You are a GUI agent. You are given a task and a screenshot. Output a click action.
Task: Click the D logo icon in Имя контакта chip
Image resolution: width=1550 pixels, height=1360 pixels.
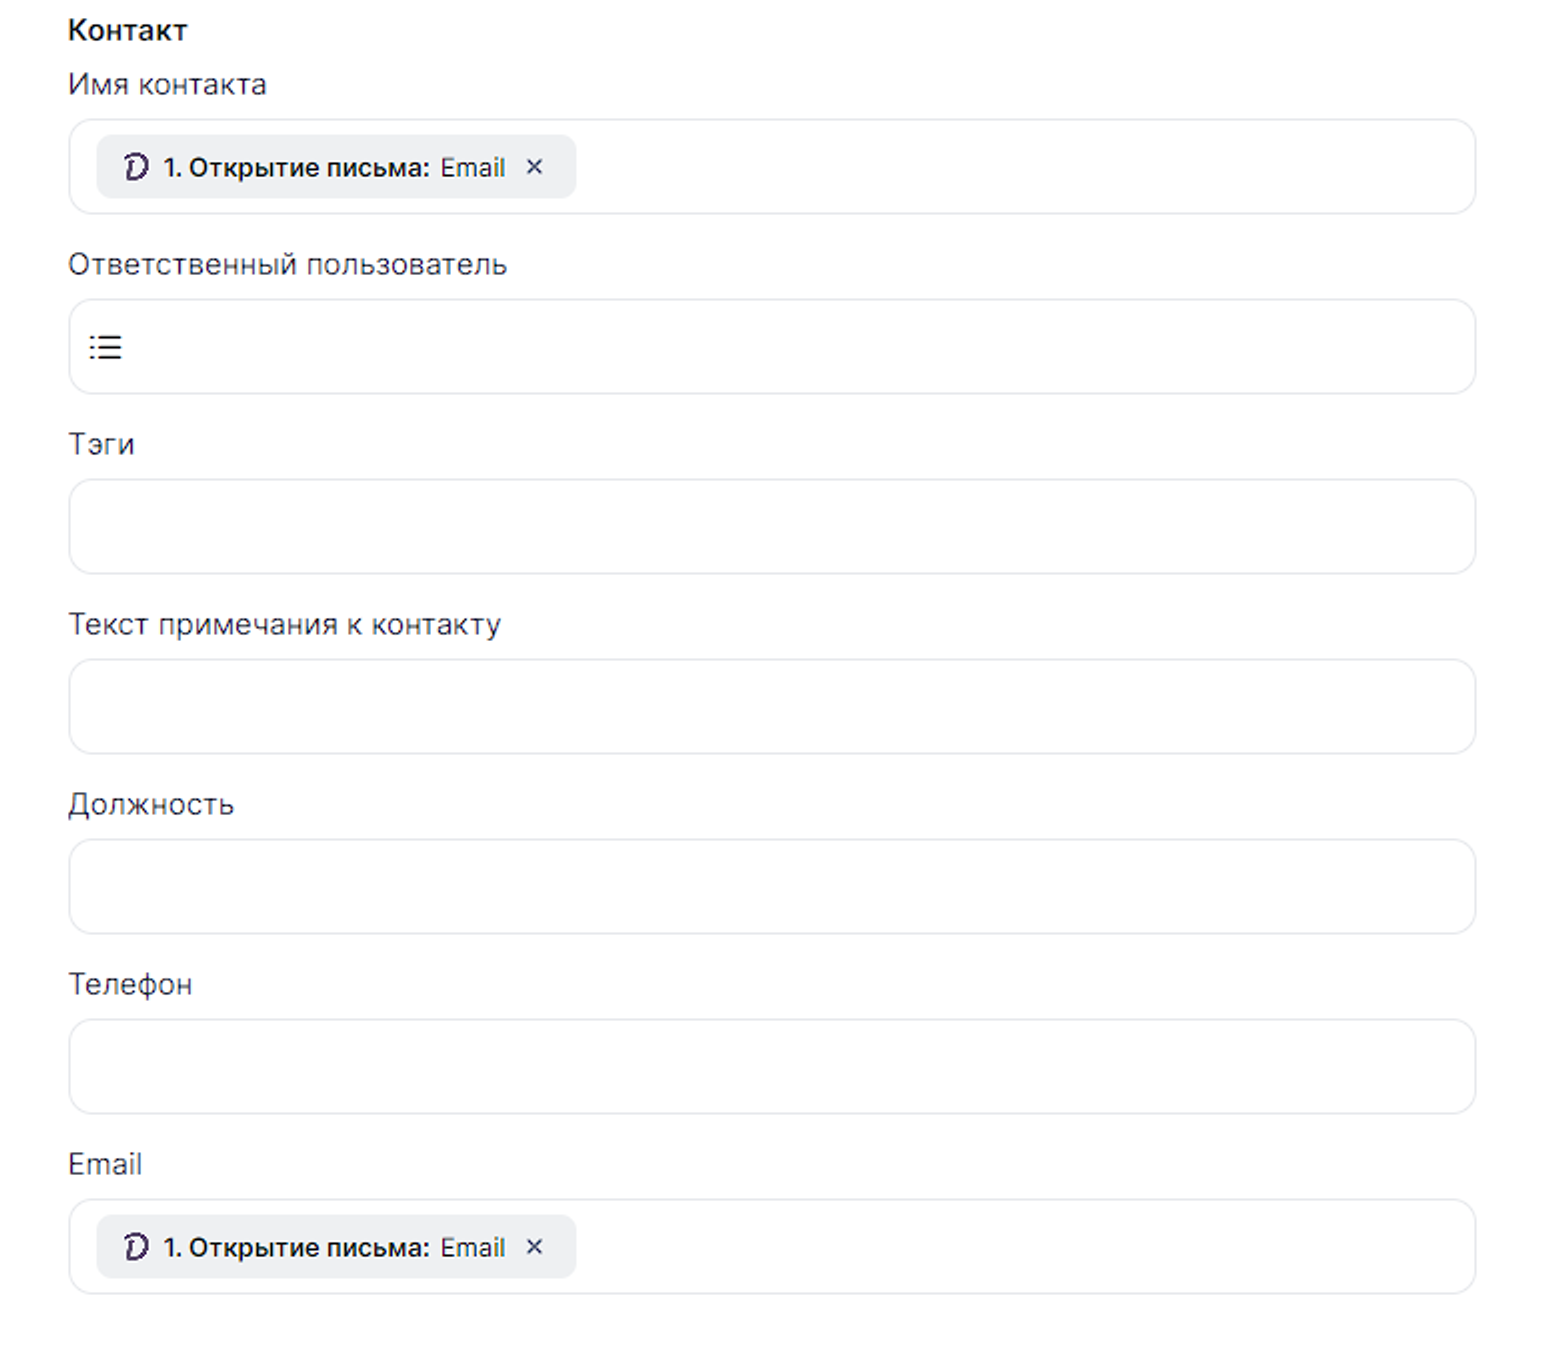136,167
